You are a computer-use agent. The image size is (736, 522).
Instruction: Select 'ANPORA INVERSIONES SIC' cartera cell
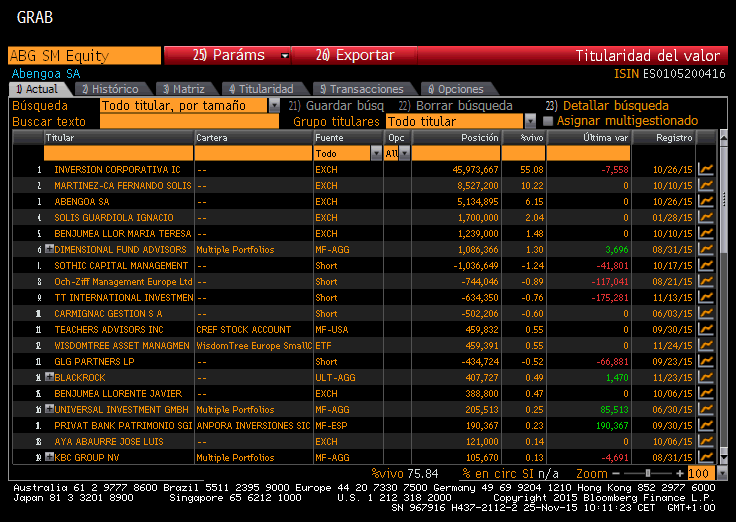pos(253,425)
